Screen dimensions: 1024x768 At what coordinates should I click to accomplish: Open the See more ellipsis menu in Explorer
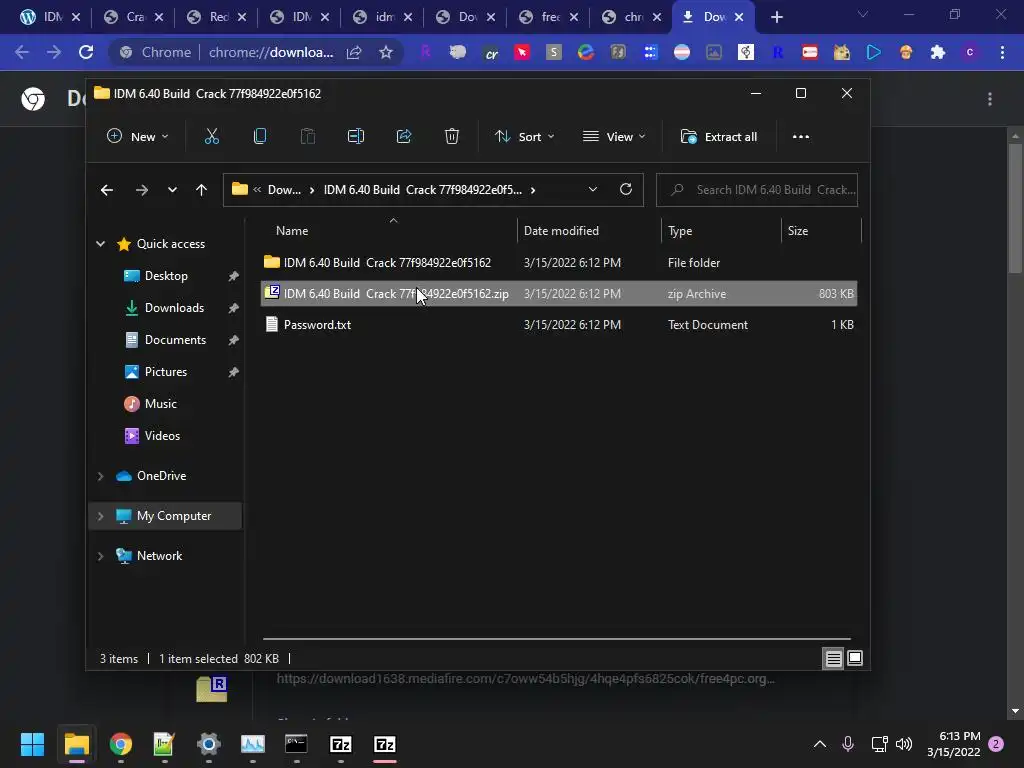(801, 136)
